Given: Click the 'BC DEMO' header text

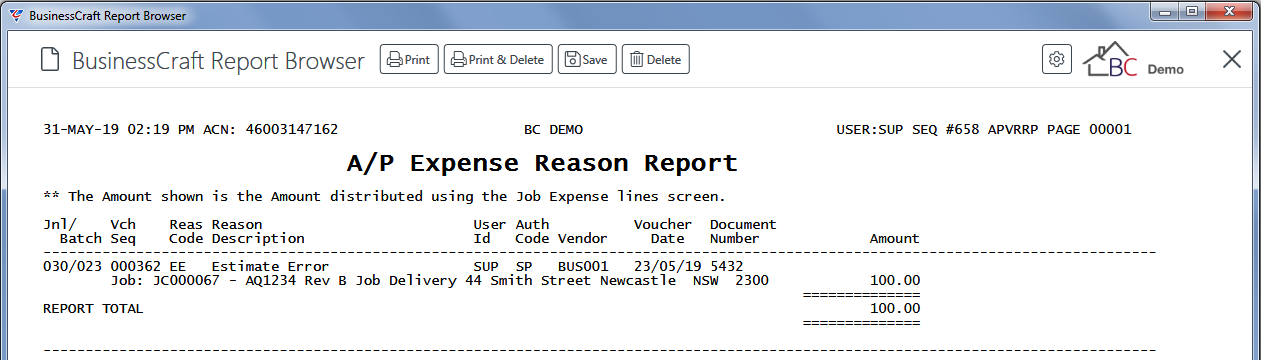Looking at the screenshot, I should click(x=553, y=130).
